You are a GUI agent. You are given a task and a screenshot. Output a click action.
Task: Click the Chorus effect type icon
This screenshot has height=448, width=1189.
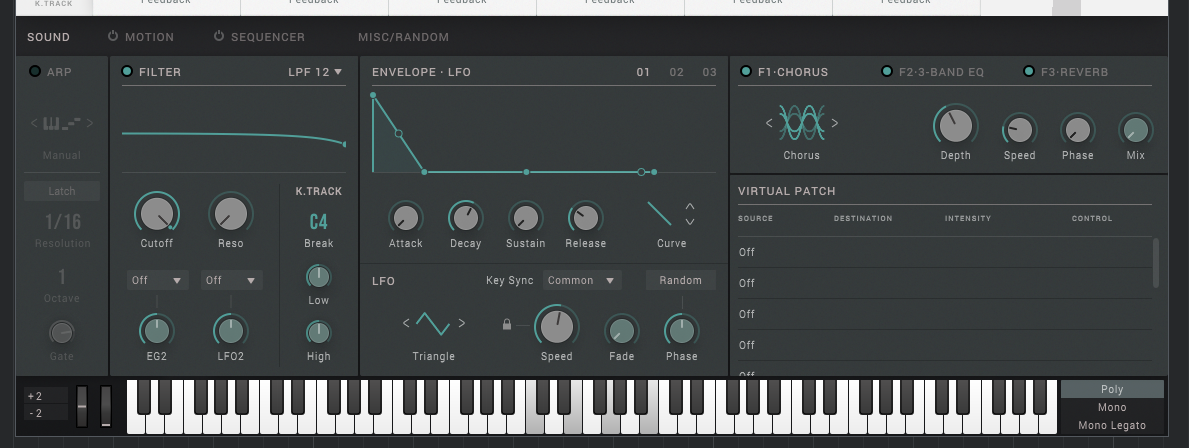point(801,123)
